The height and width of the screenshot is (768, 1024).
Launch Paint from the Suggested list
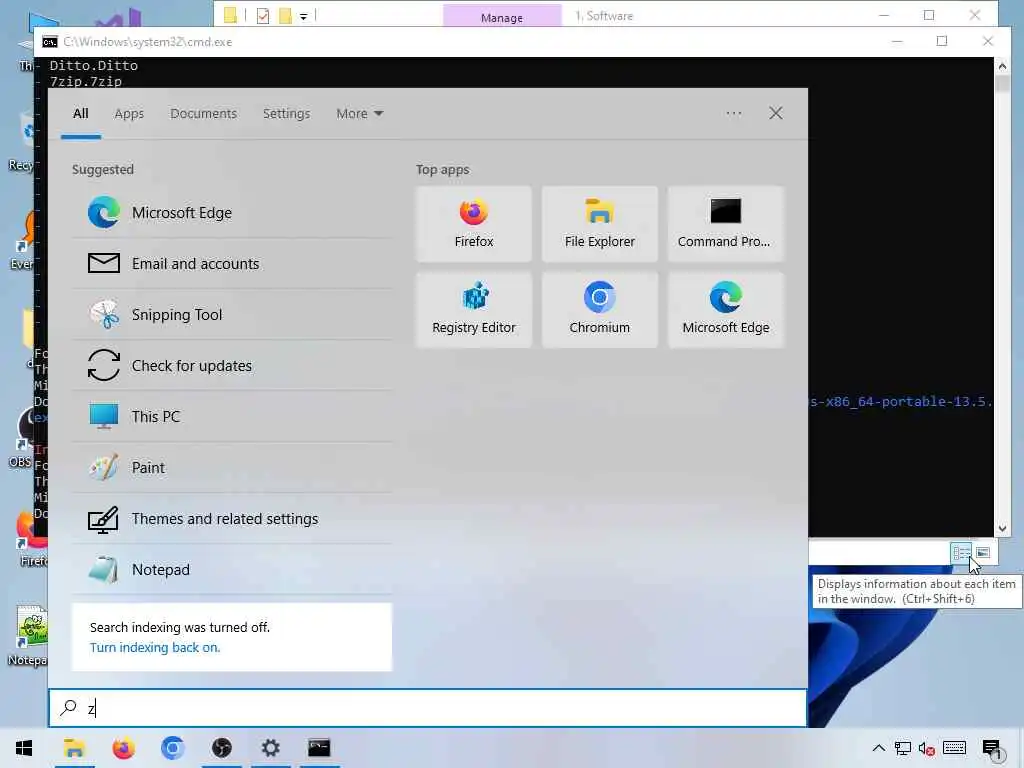coord(232,468)
